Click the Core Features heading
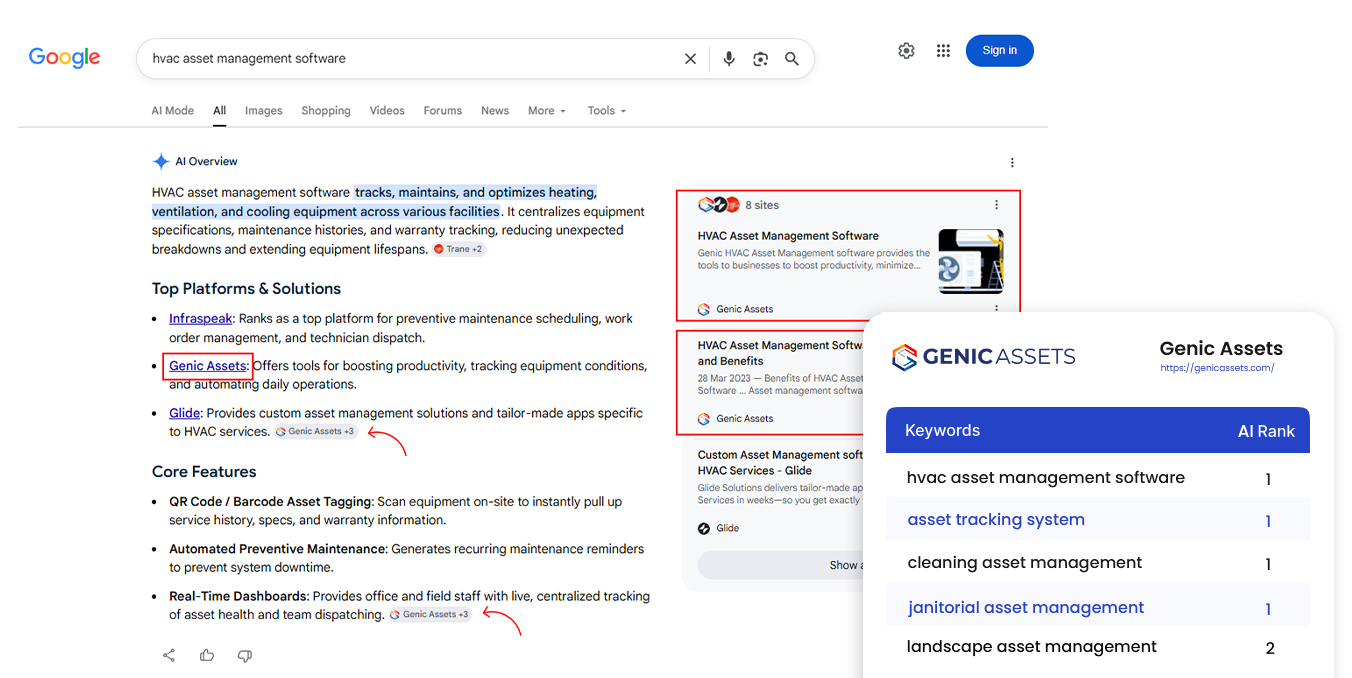This screenshot has height=678, width=1352. 204,472
